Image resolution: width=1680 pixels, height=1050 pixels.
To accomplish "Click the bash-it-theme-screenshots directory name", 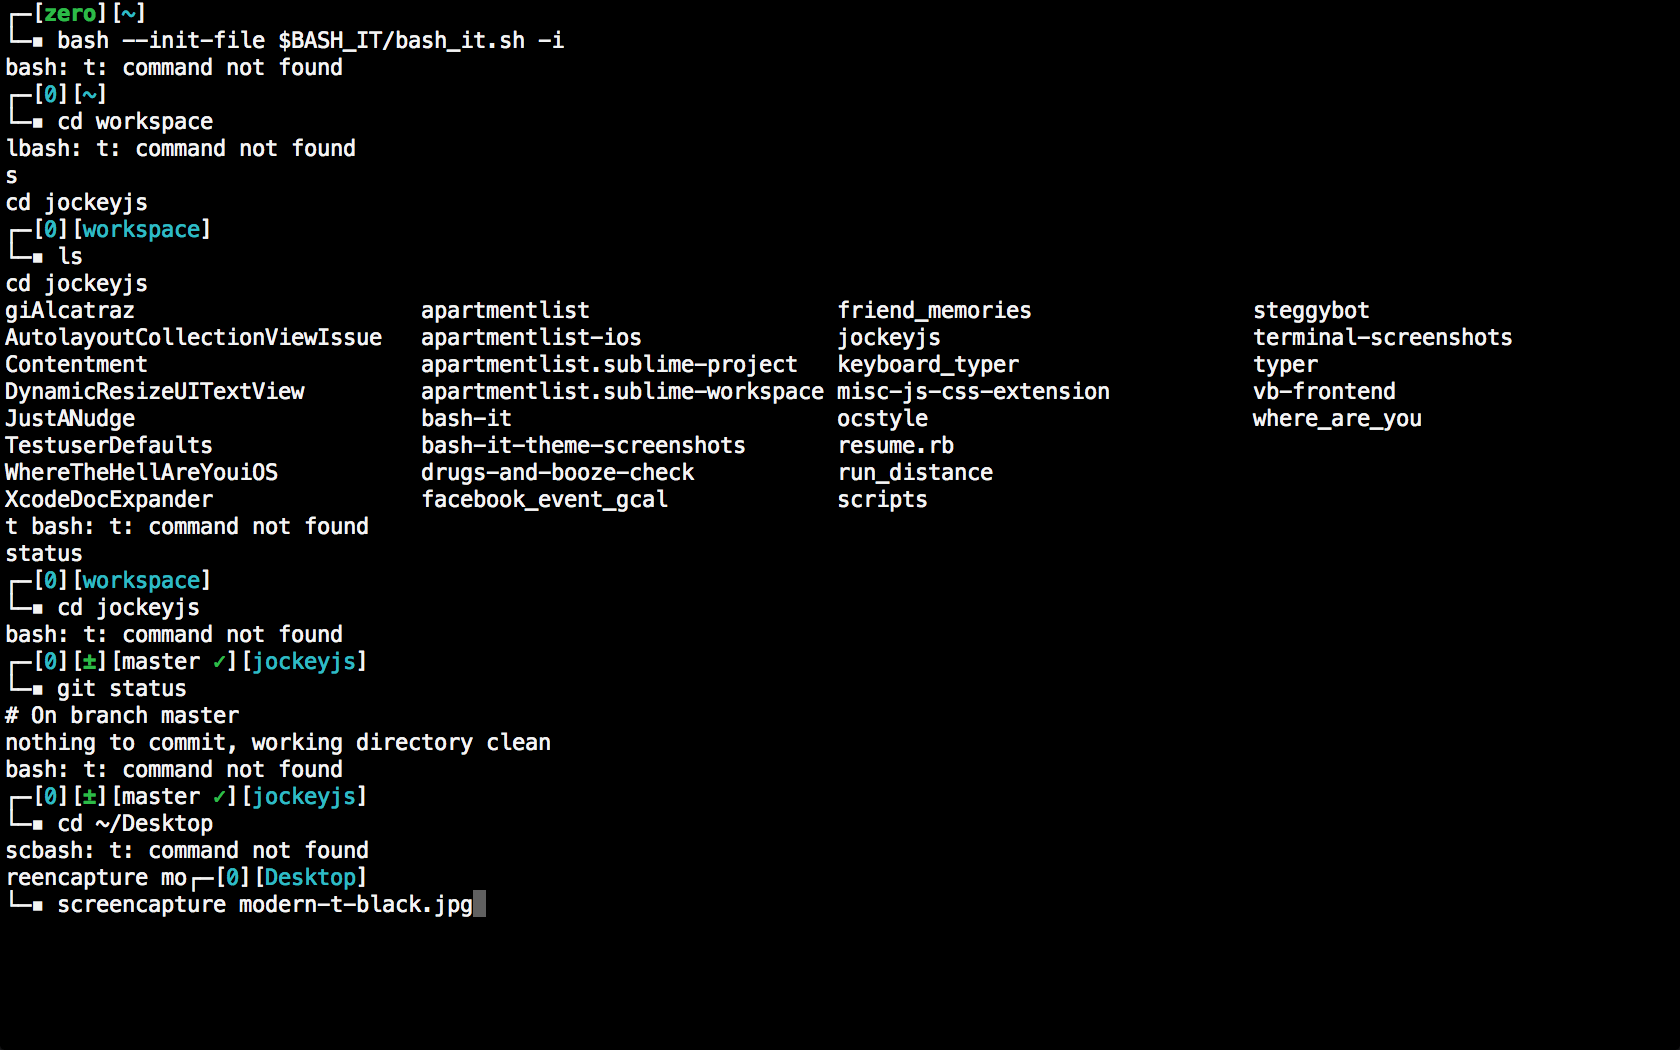I will pos(583,445).
